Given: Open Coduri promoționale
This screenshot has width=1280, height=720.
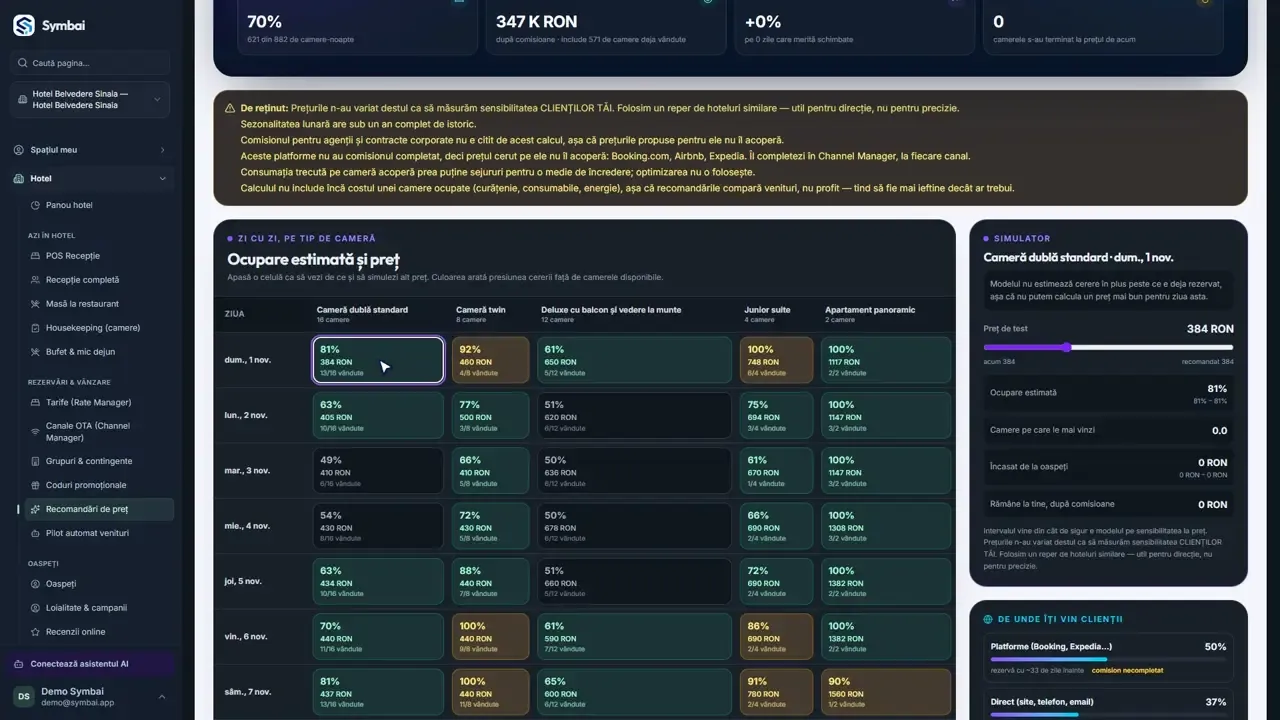Looking at the screenshot, I should pos(86,485).
